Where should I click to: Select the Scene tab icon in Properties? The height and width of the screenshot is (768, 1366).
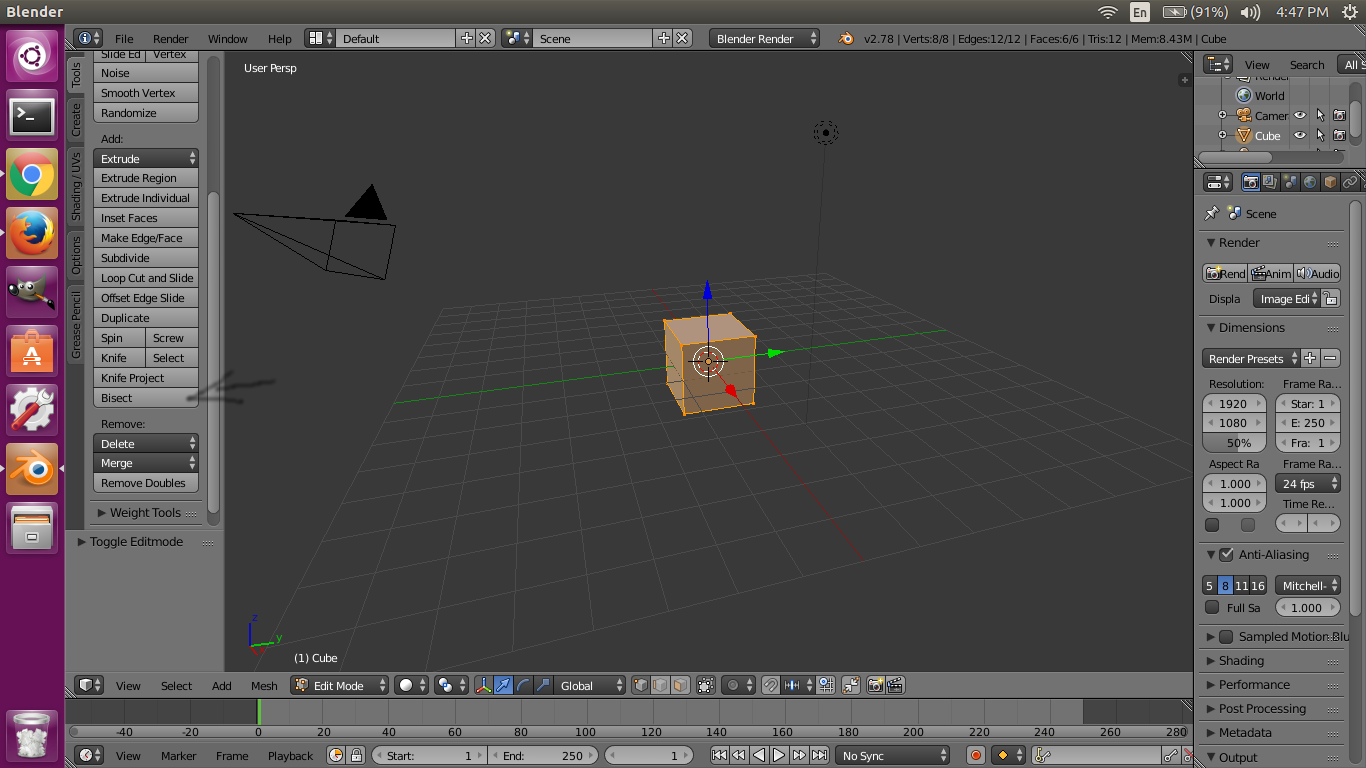coord(1290,182)
